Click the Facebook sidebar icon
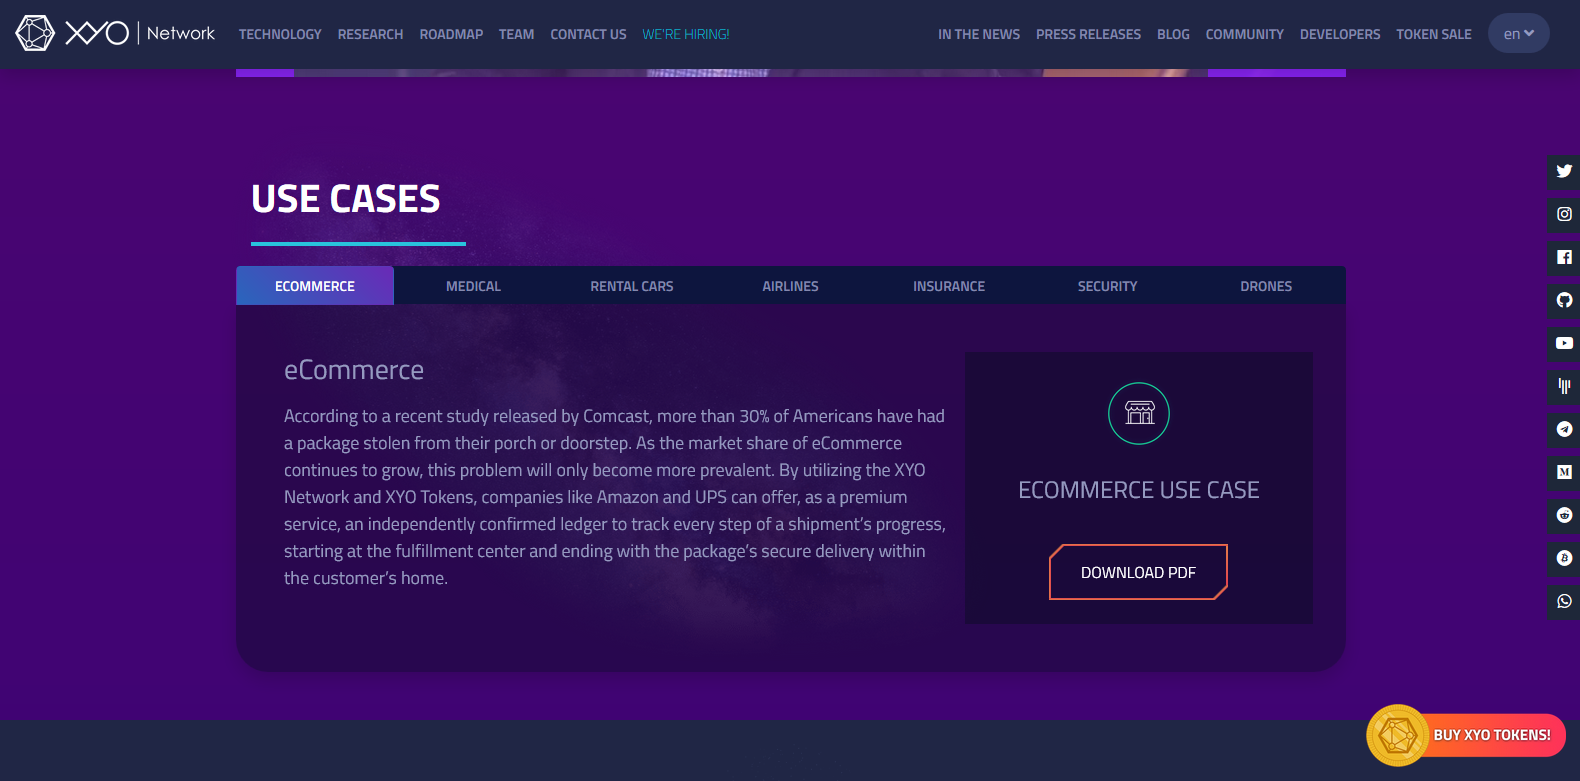 coord(1564,257)
